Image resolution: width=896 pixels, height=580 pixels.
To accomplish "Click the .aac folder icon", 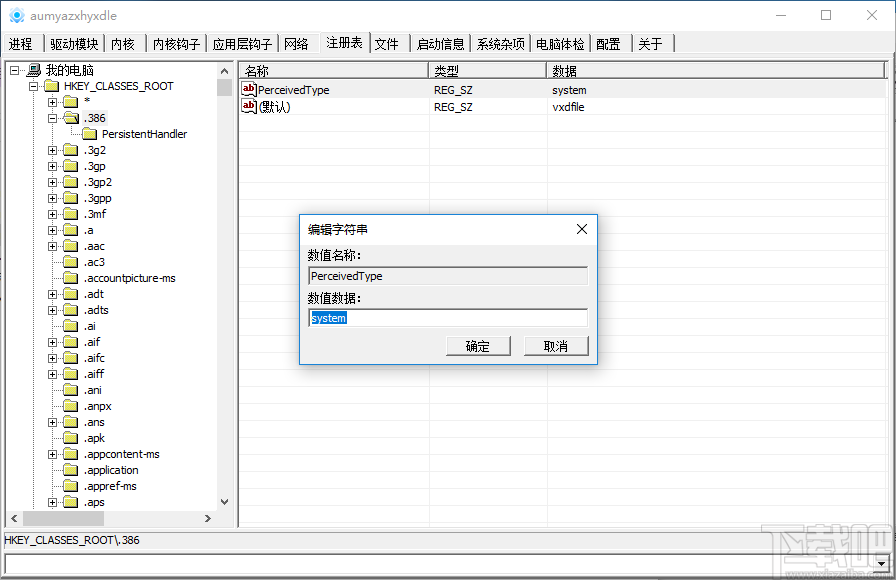I will [71, 246].
